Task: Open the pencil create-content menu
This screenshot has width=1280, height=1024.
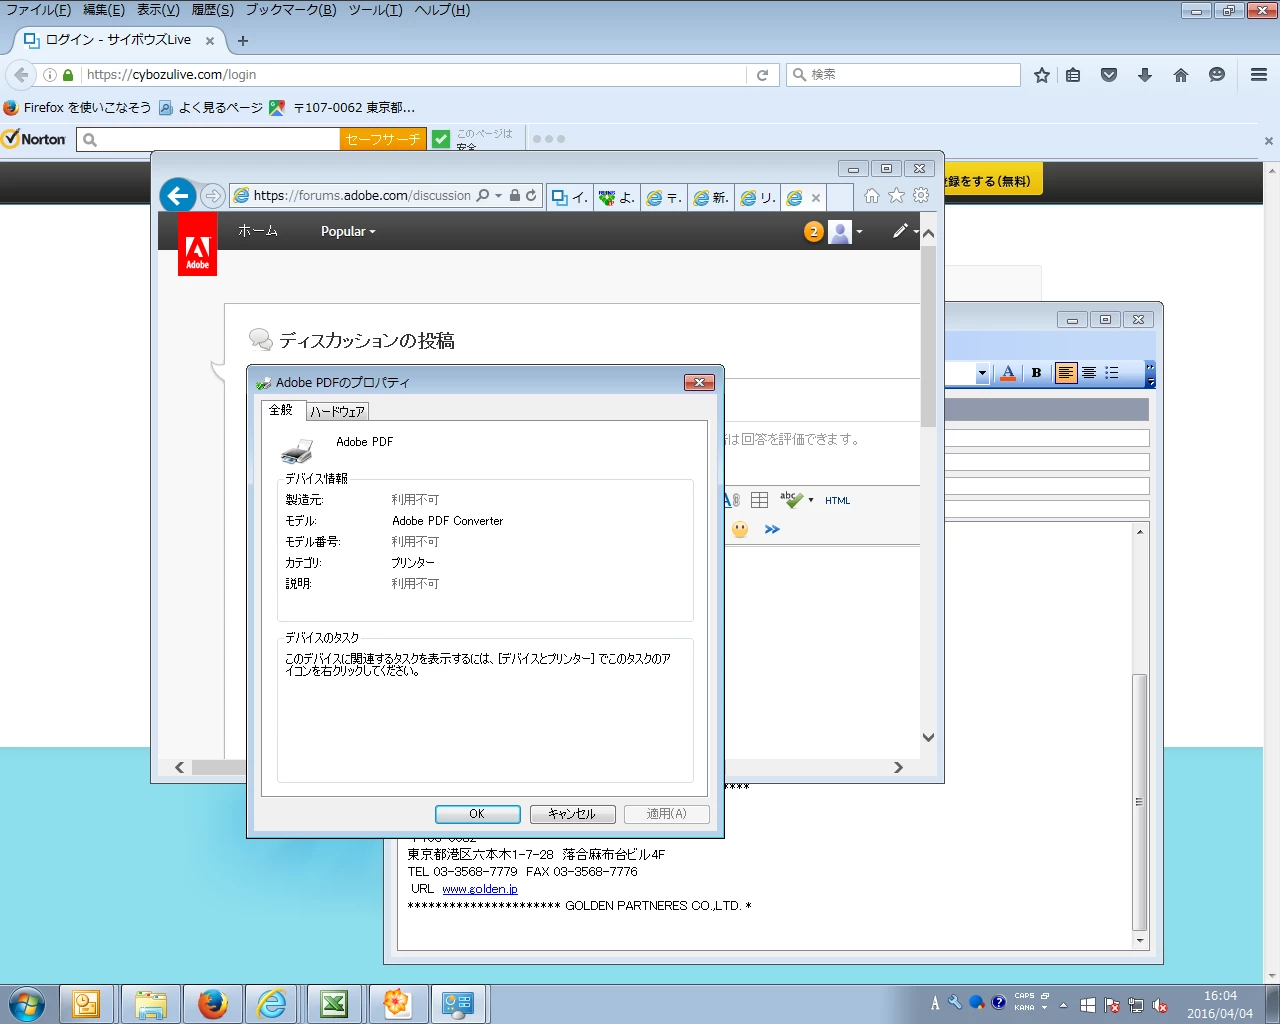Action: (905, 231)
